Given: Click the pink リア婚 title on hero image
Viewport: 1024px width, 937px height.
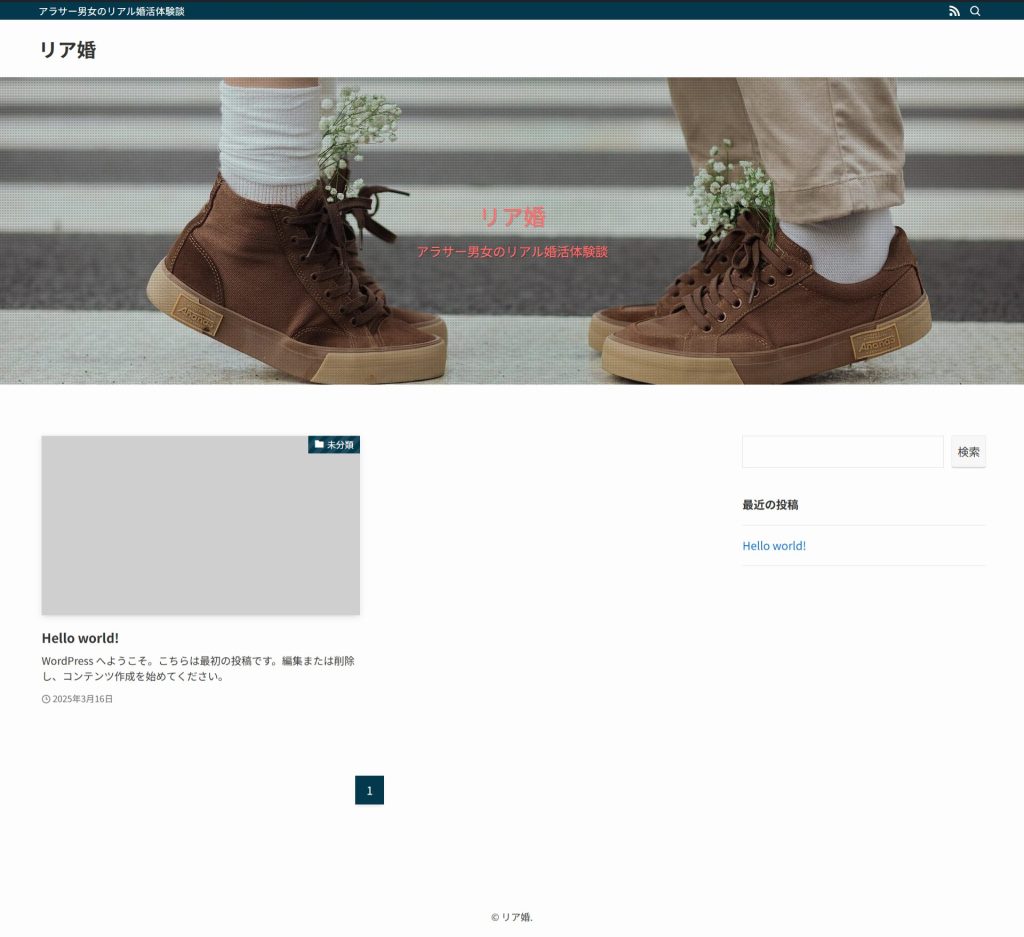Looking at the screenshot, I should pyautogui.click(x=512, y=217).
